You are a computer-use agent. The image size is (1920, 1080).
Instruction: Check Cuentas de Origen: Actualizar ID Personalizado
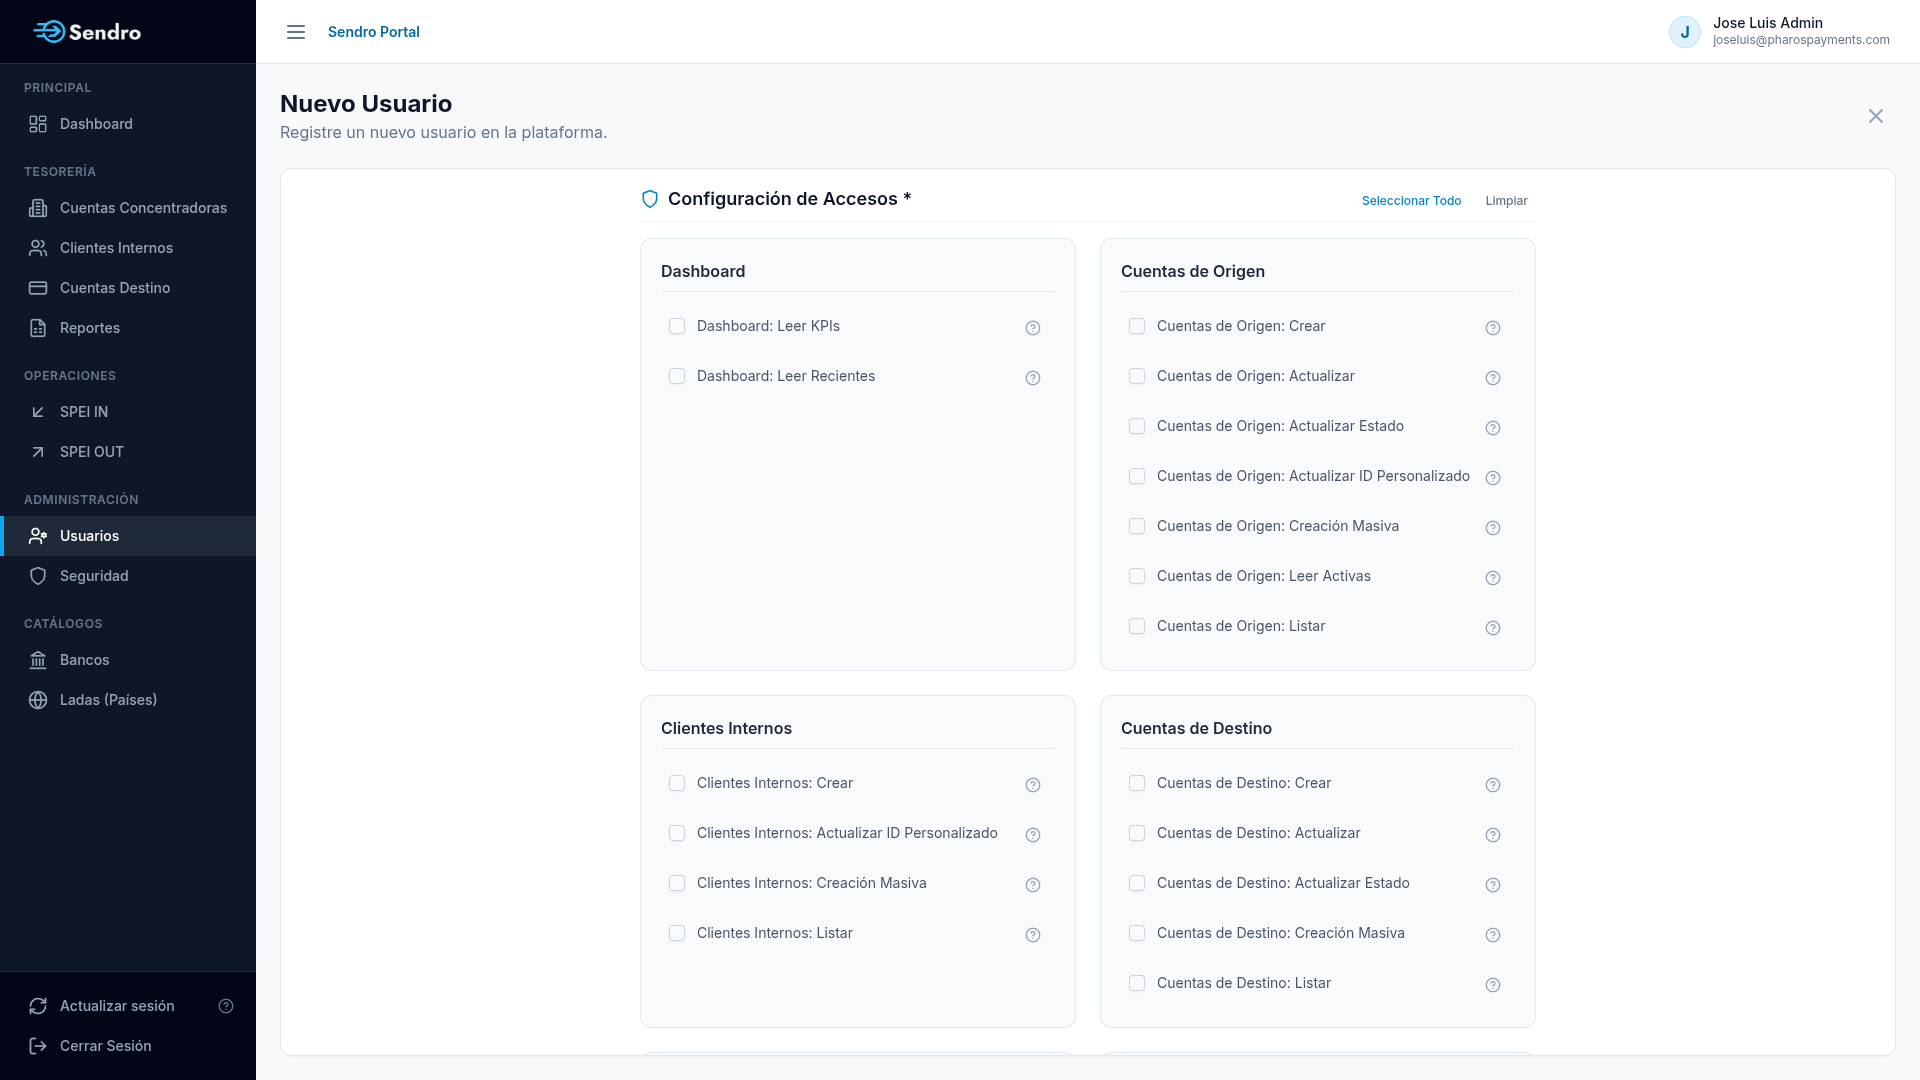(1137, 476)
